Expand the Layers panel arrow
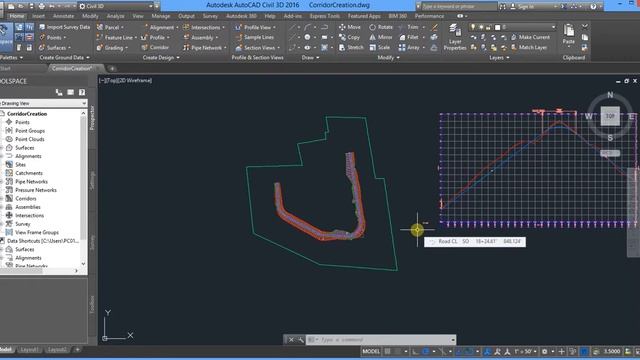 tap(508, 58)
